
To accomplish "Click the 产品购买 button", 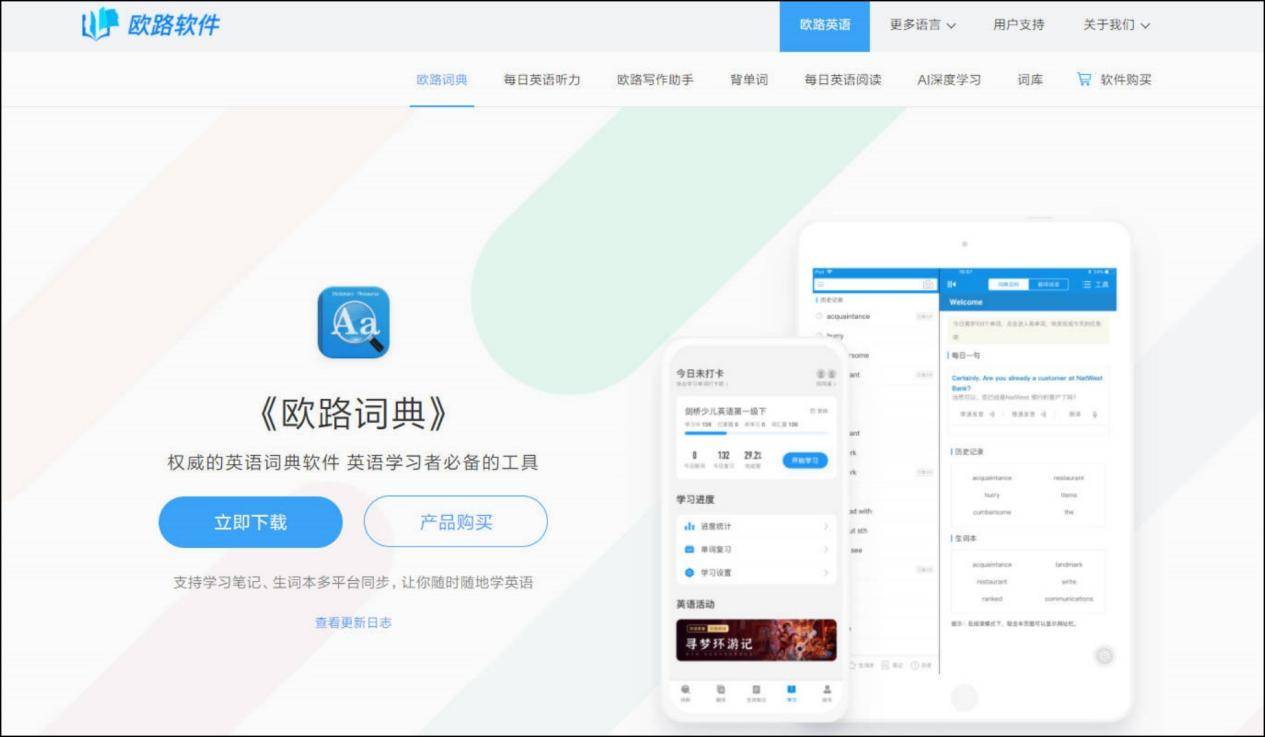I will [x=456, y=522].
